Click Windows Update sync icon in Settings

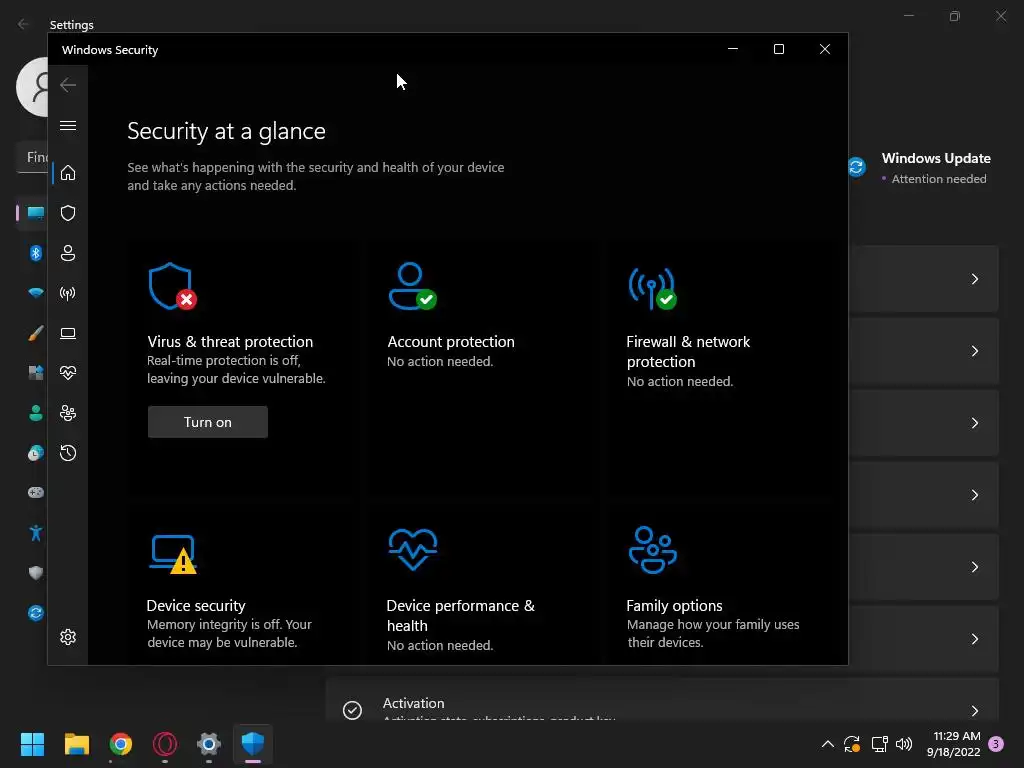(x=857, y=167)
